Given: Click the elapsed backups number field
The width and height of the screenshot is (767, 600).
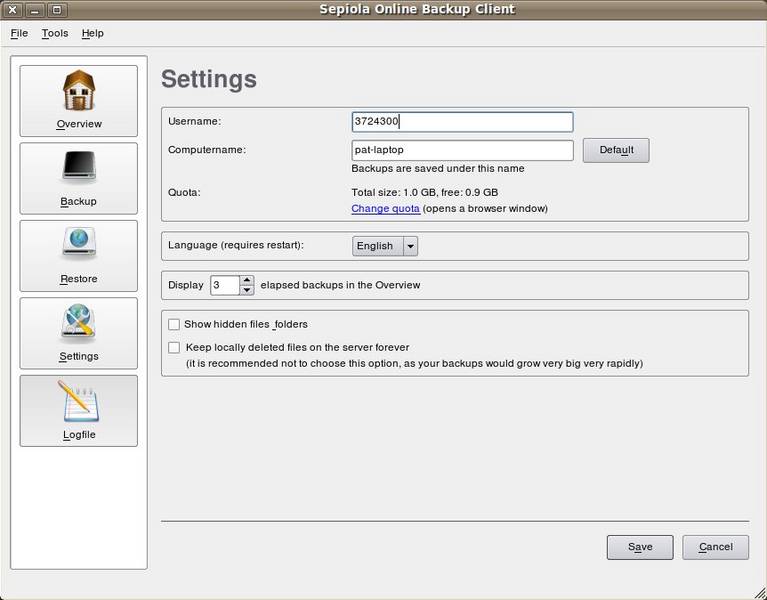Looking at the screenshot, I should click(x=225, y=285).
